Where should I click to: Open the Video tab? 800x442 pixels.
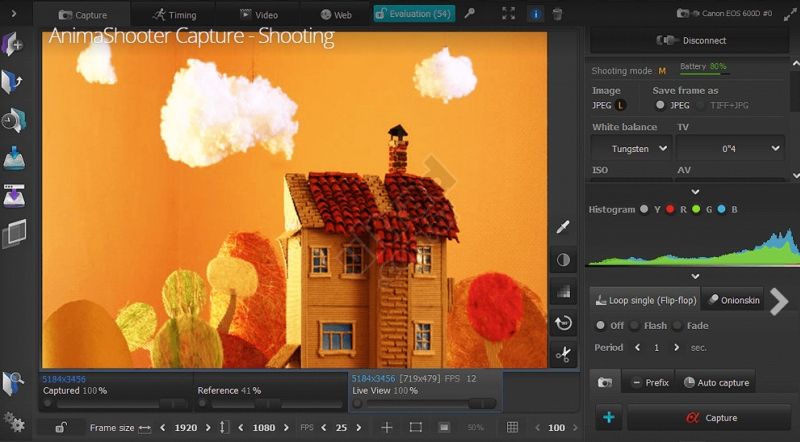click(259, 15)
